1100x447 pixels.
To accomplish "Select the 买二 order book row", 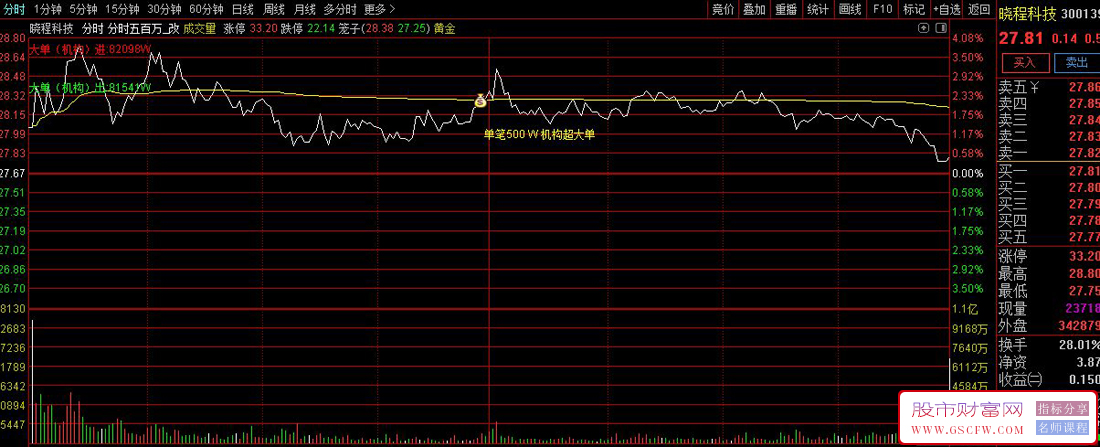I will pyautogui.click(x=1049, y=188).
